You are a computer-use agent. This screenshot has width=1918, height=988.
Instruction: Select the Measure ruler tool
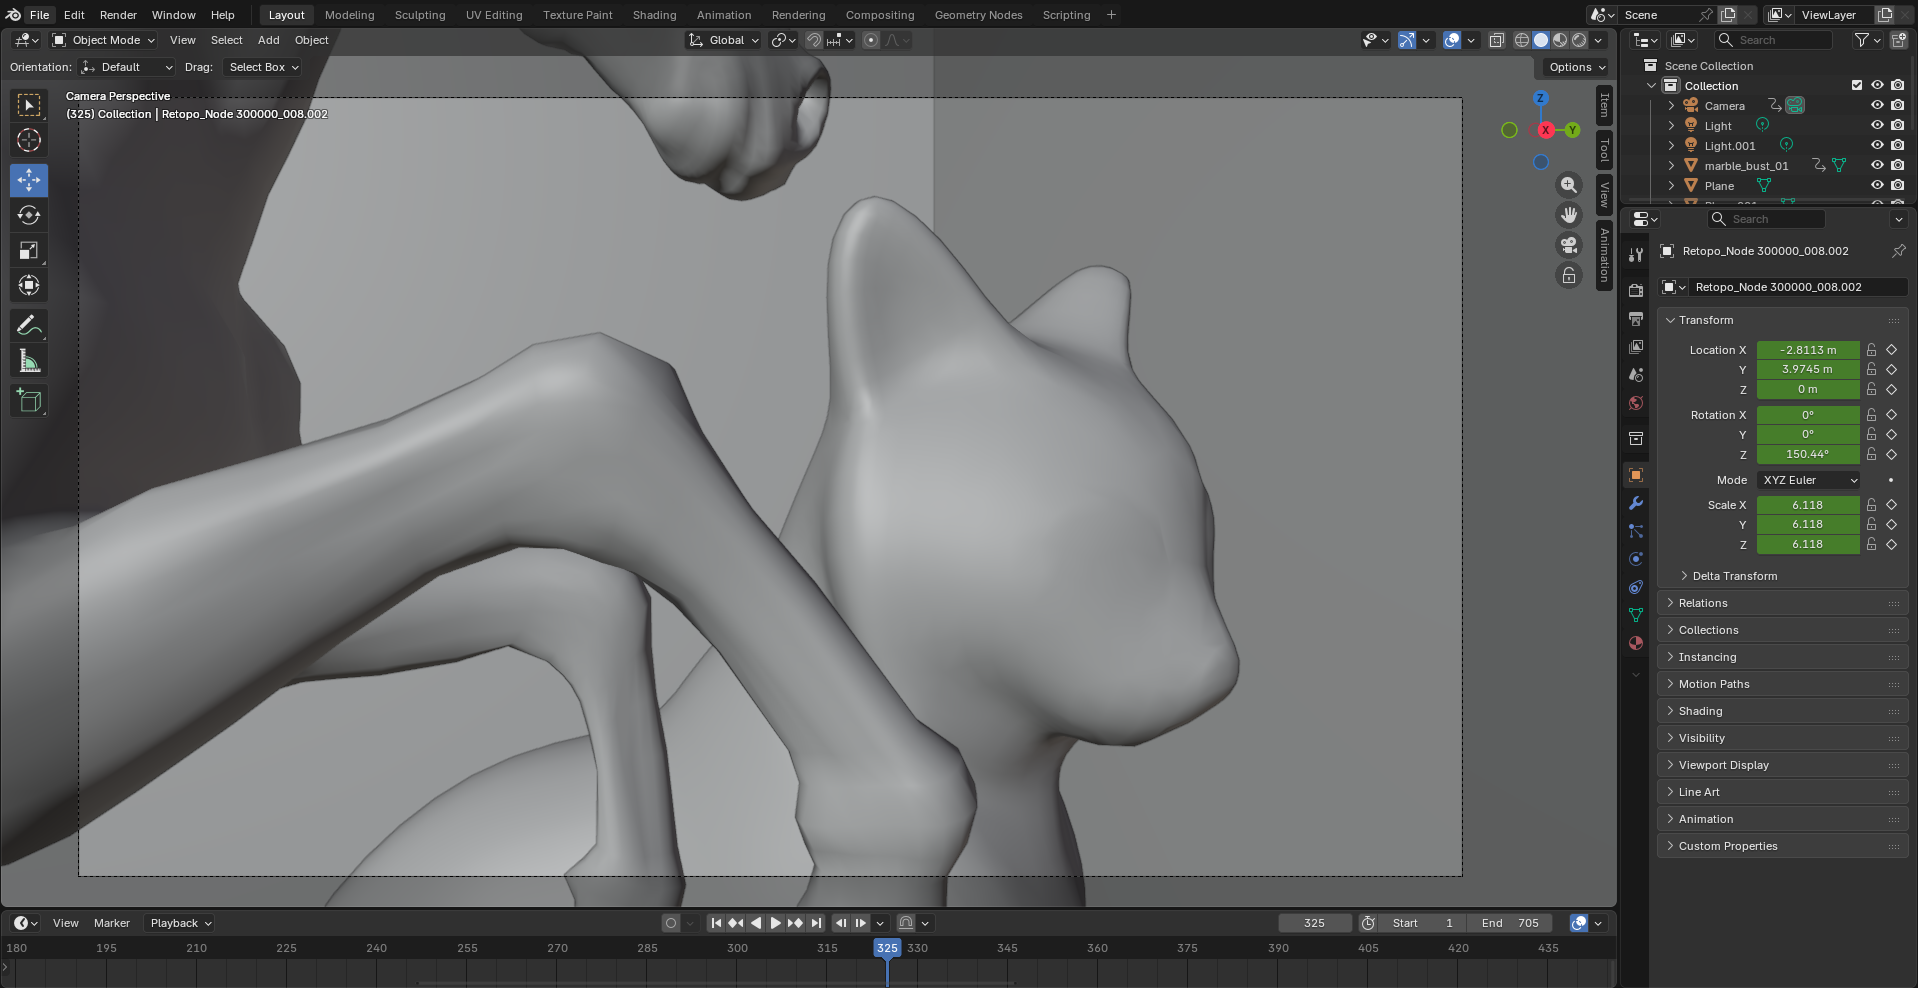(29, 361)
